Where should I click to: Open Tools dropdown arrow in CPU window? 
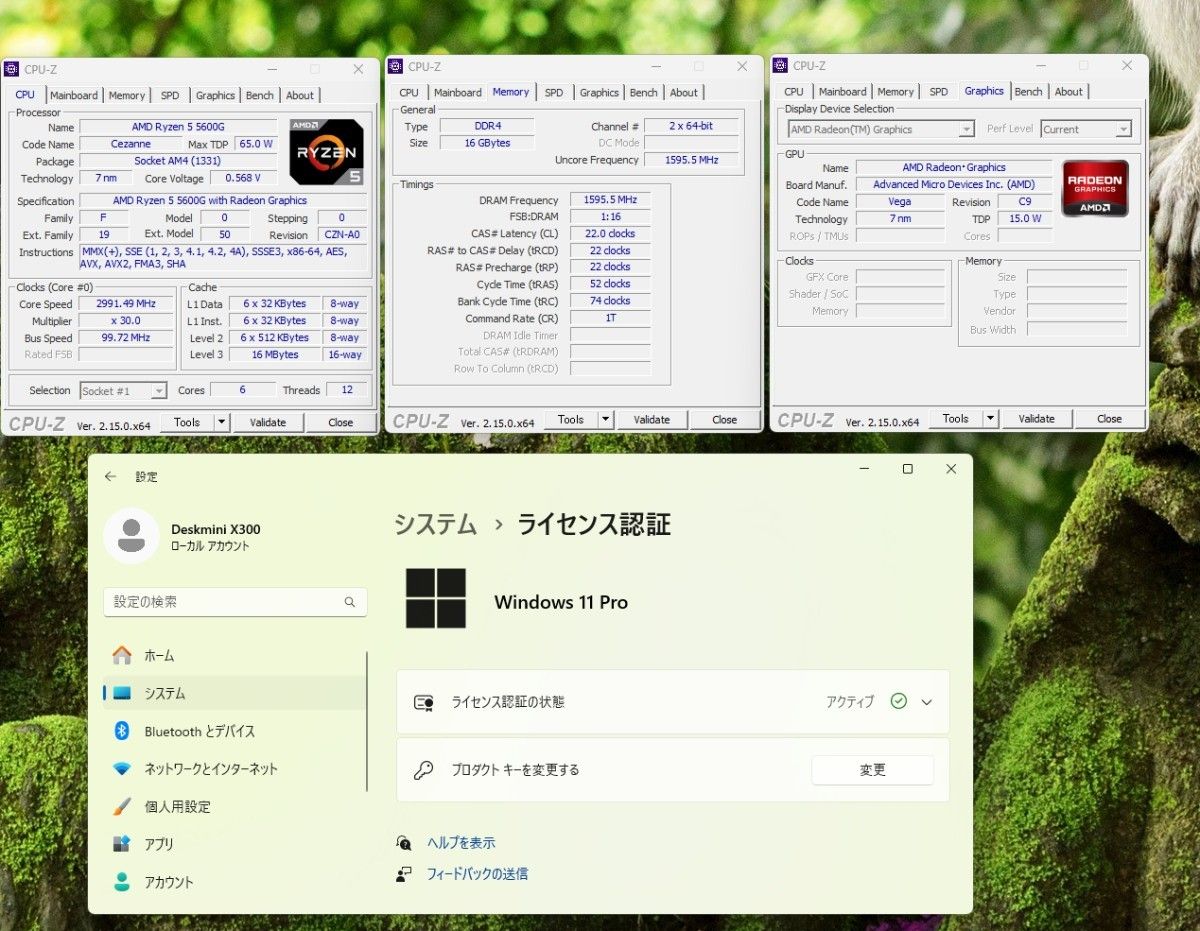coord(221,422)
